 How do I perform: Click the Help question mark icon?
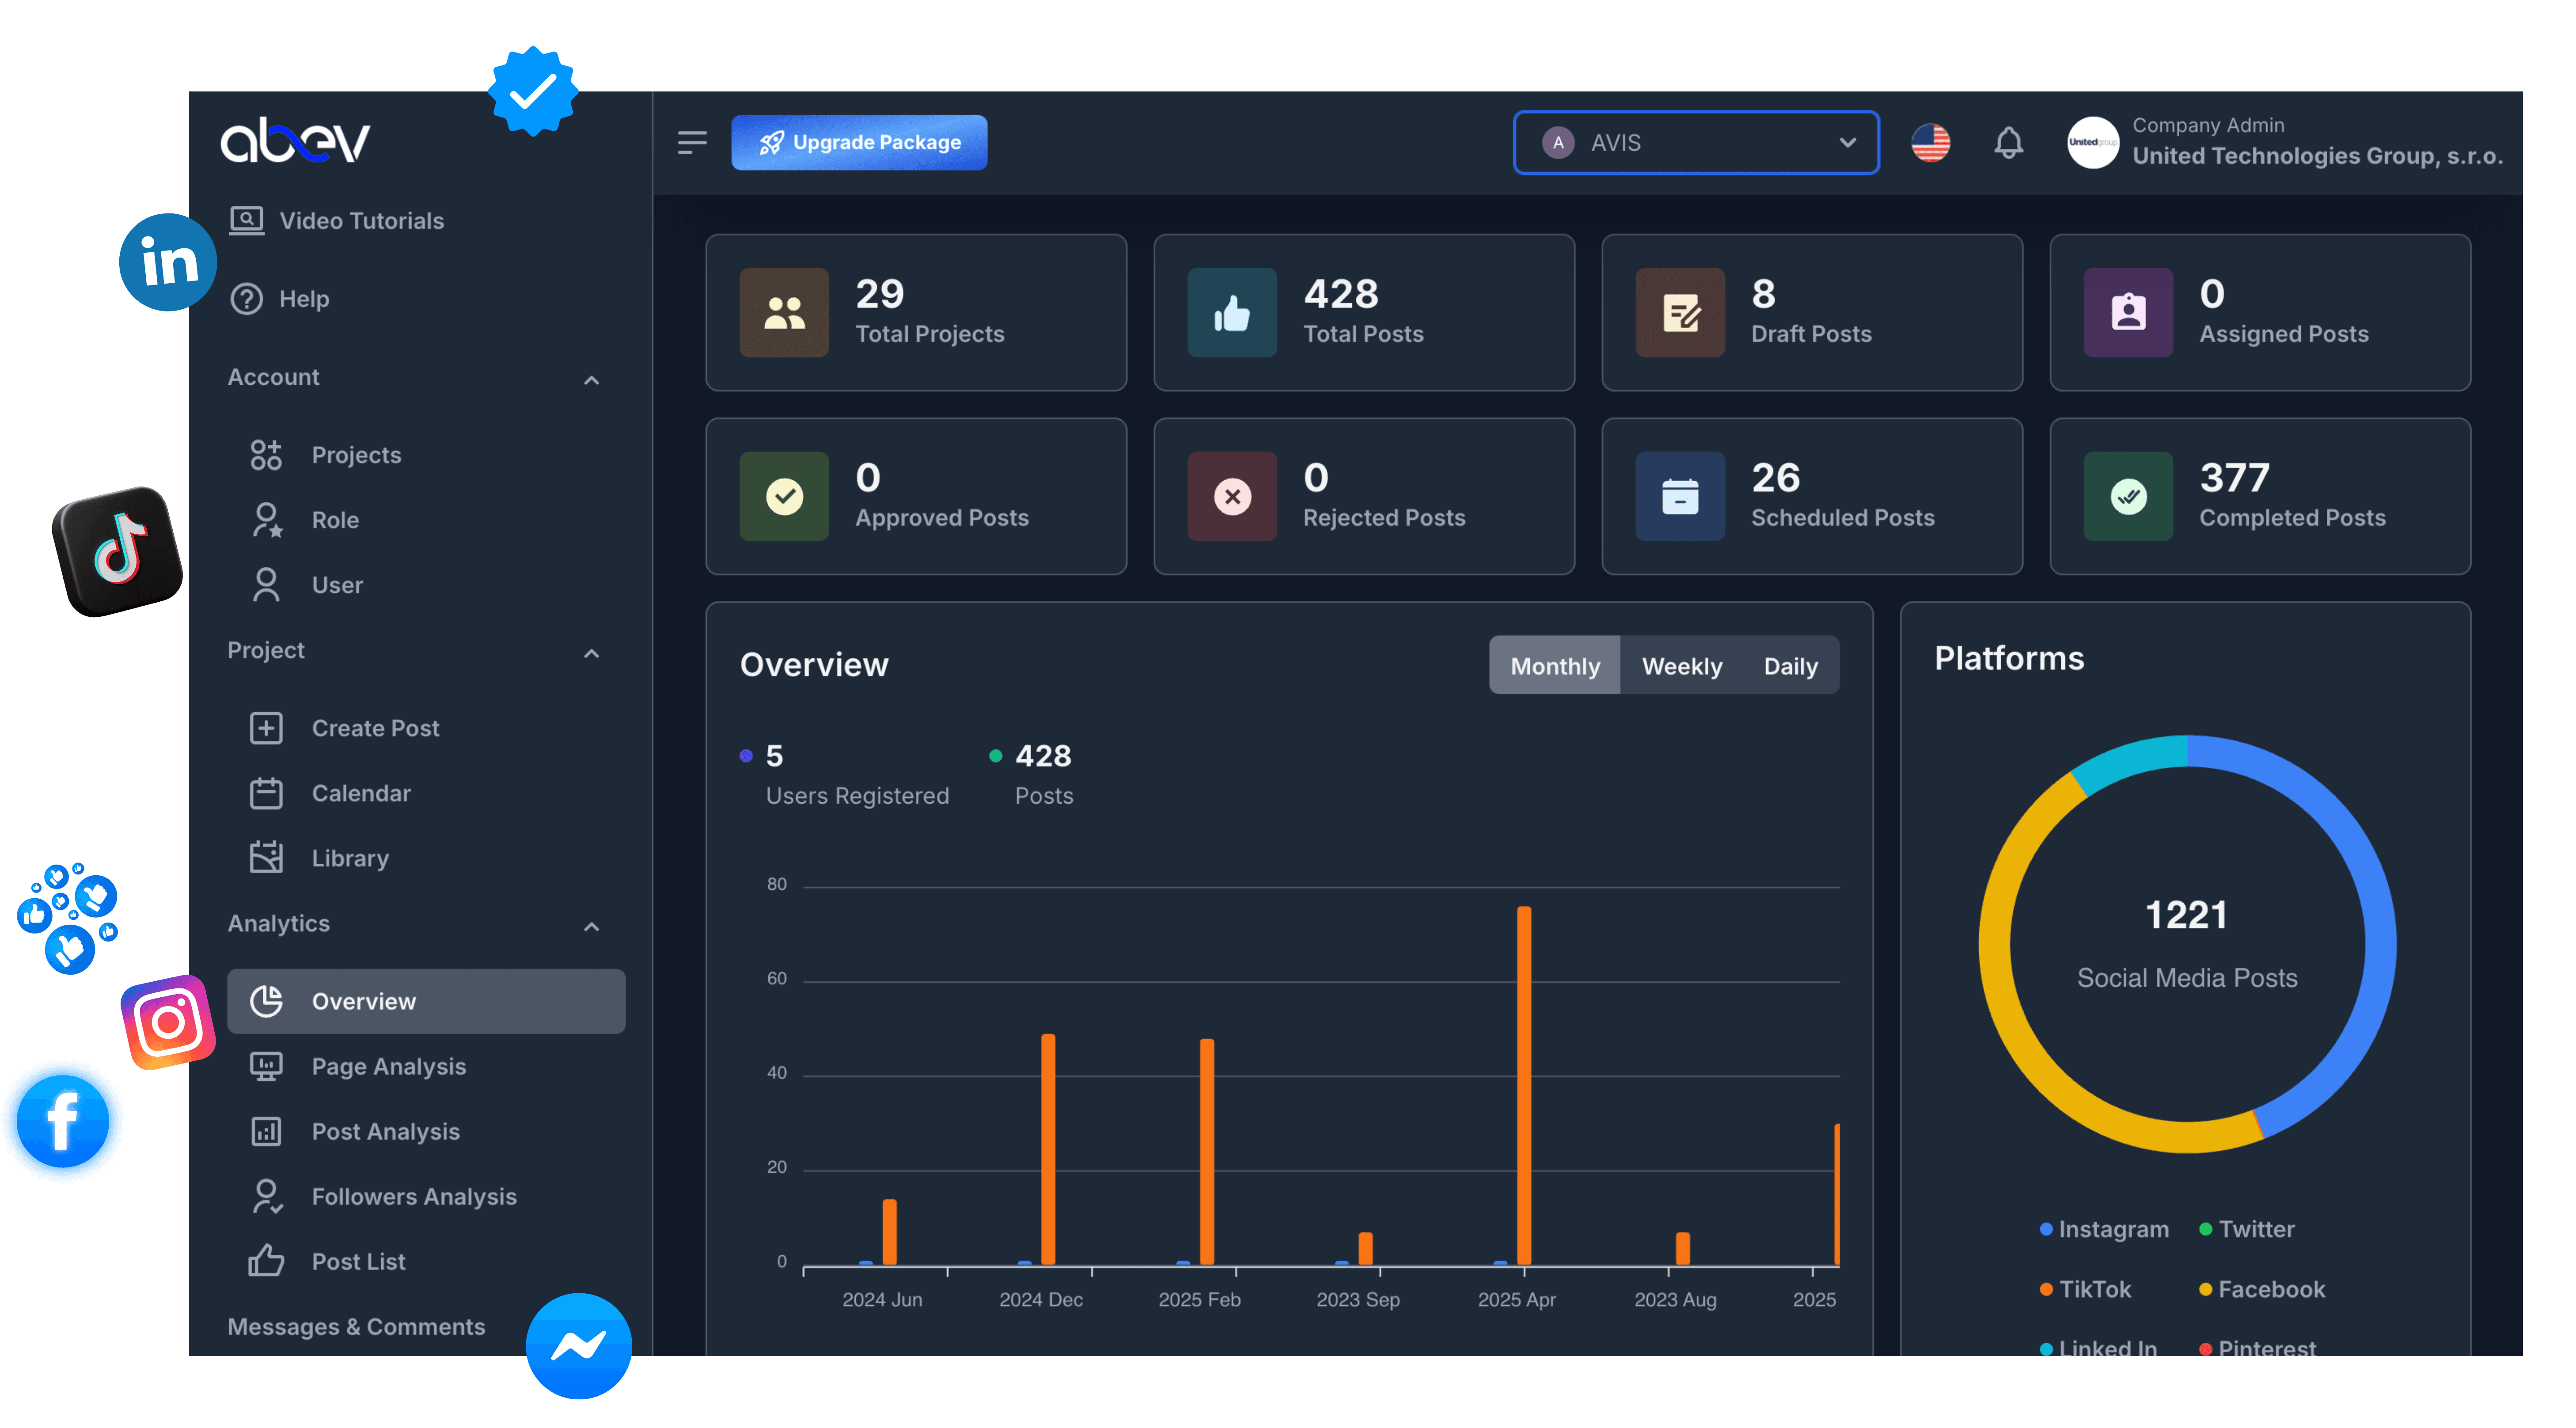[x=246, y=299]
